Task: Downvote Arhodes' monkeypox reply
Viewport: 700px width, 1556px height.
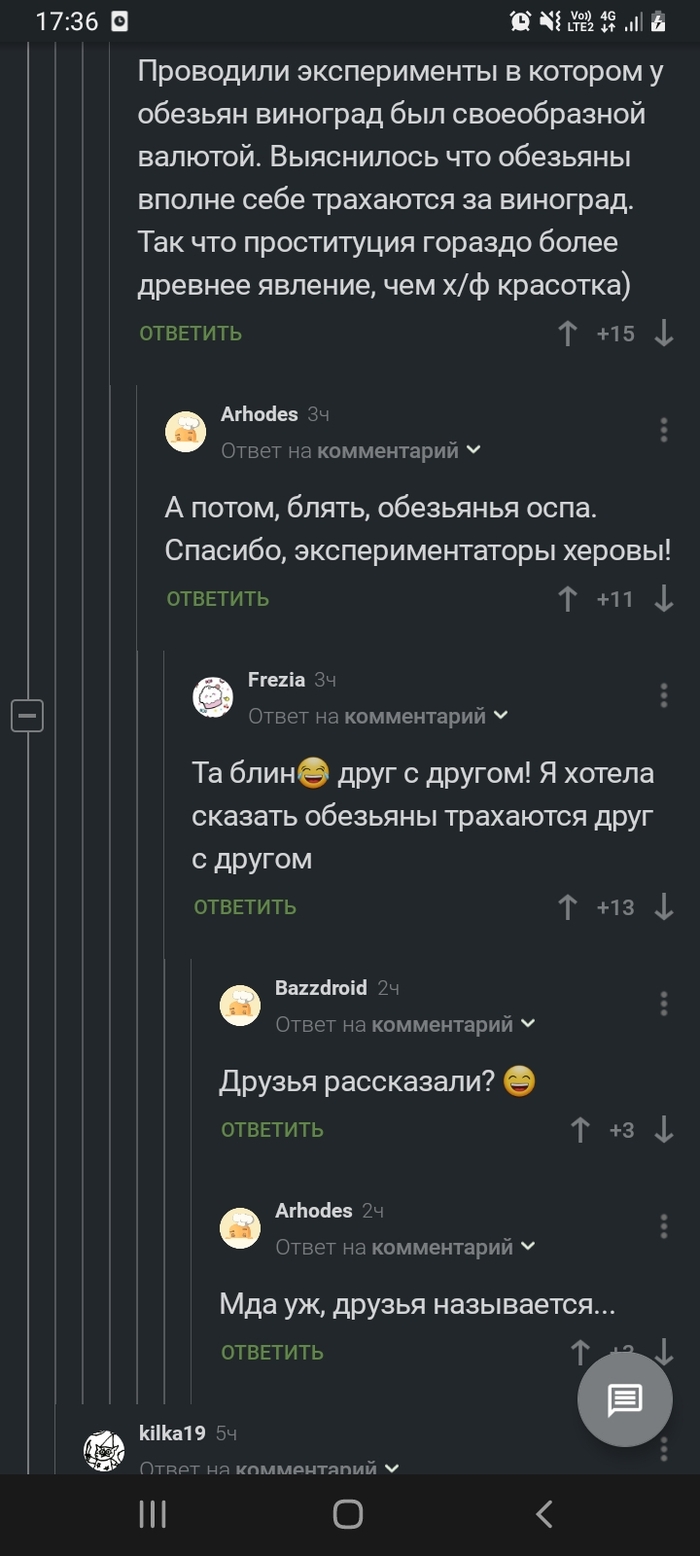Action: 663,599
